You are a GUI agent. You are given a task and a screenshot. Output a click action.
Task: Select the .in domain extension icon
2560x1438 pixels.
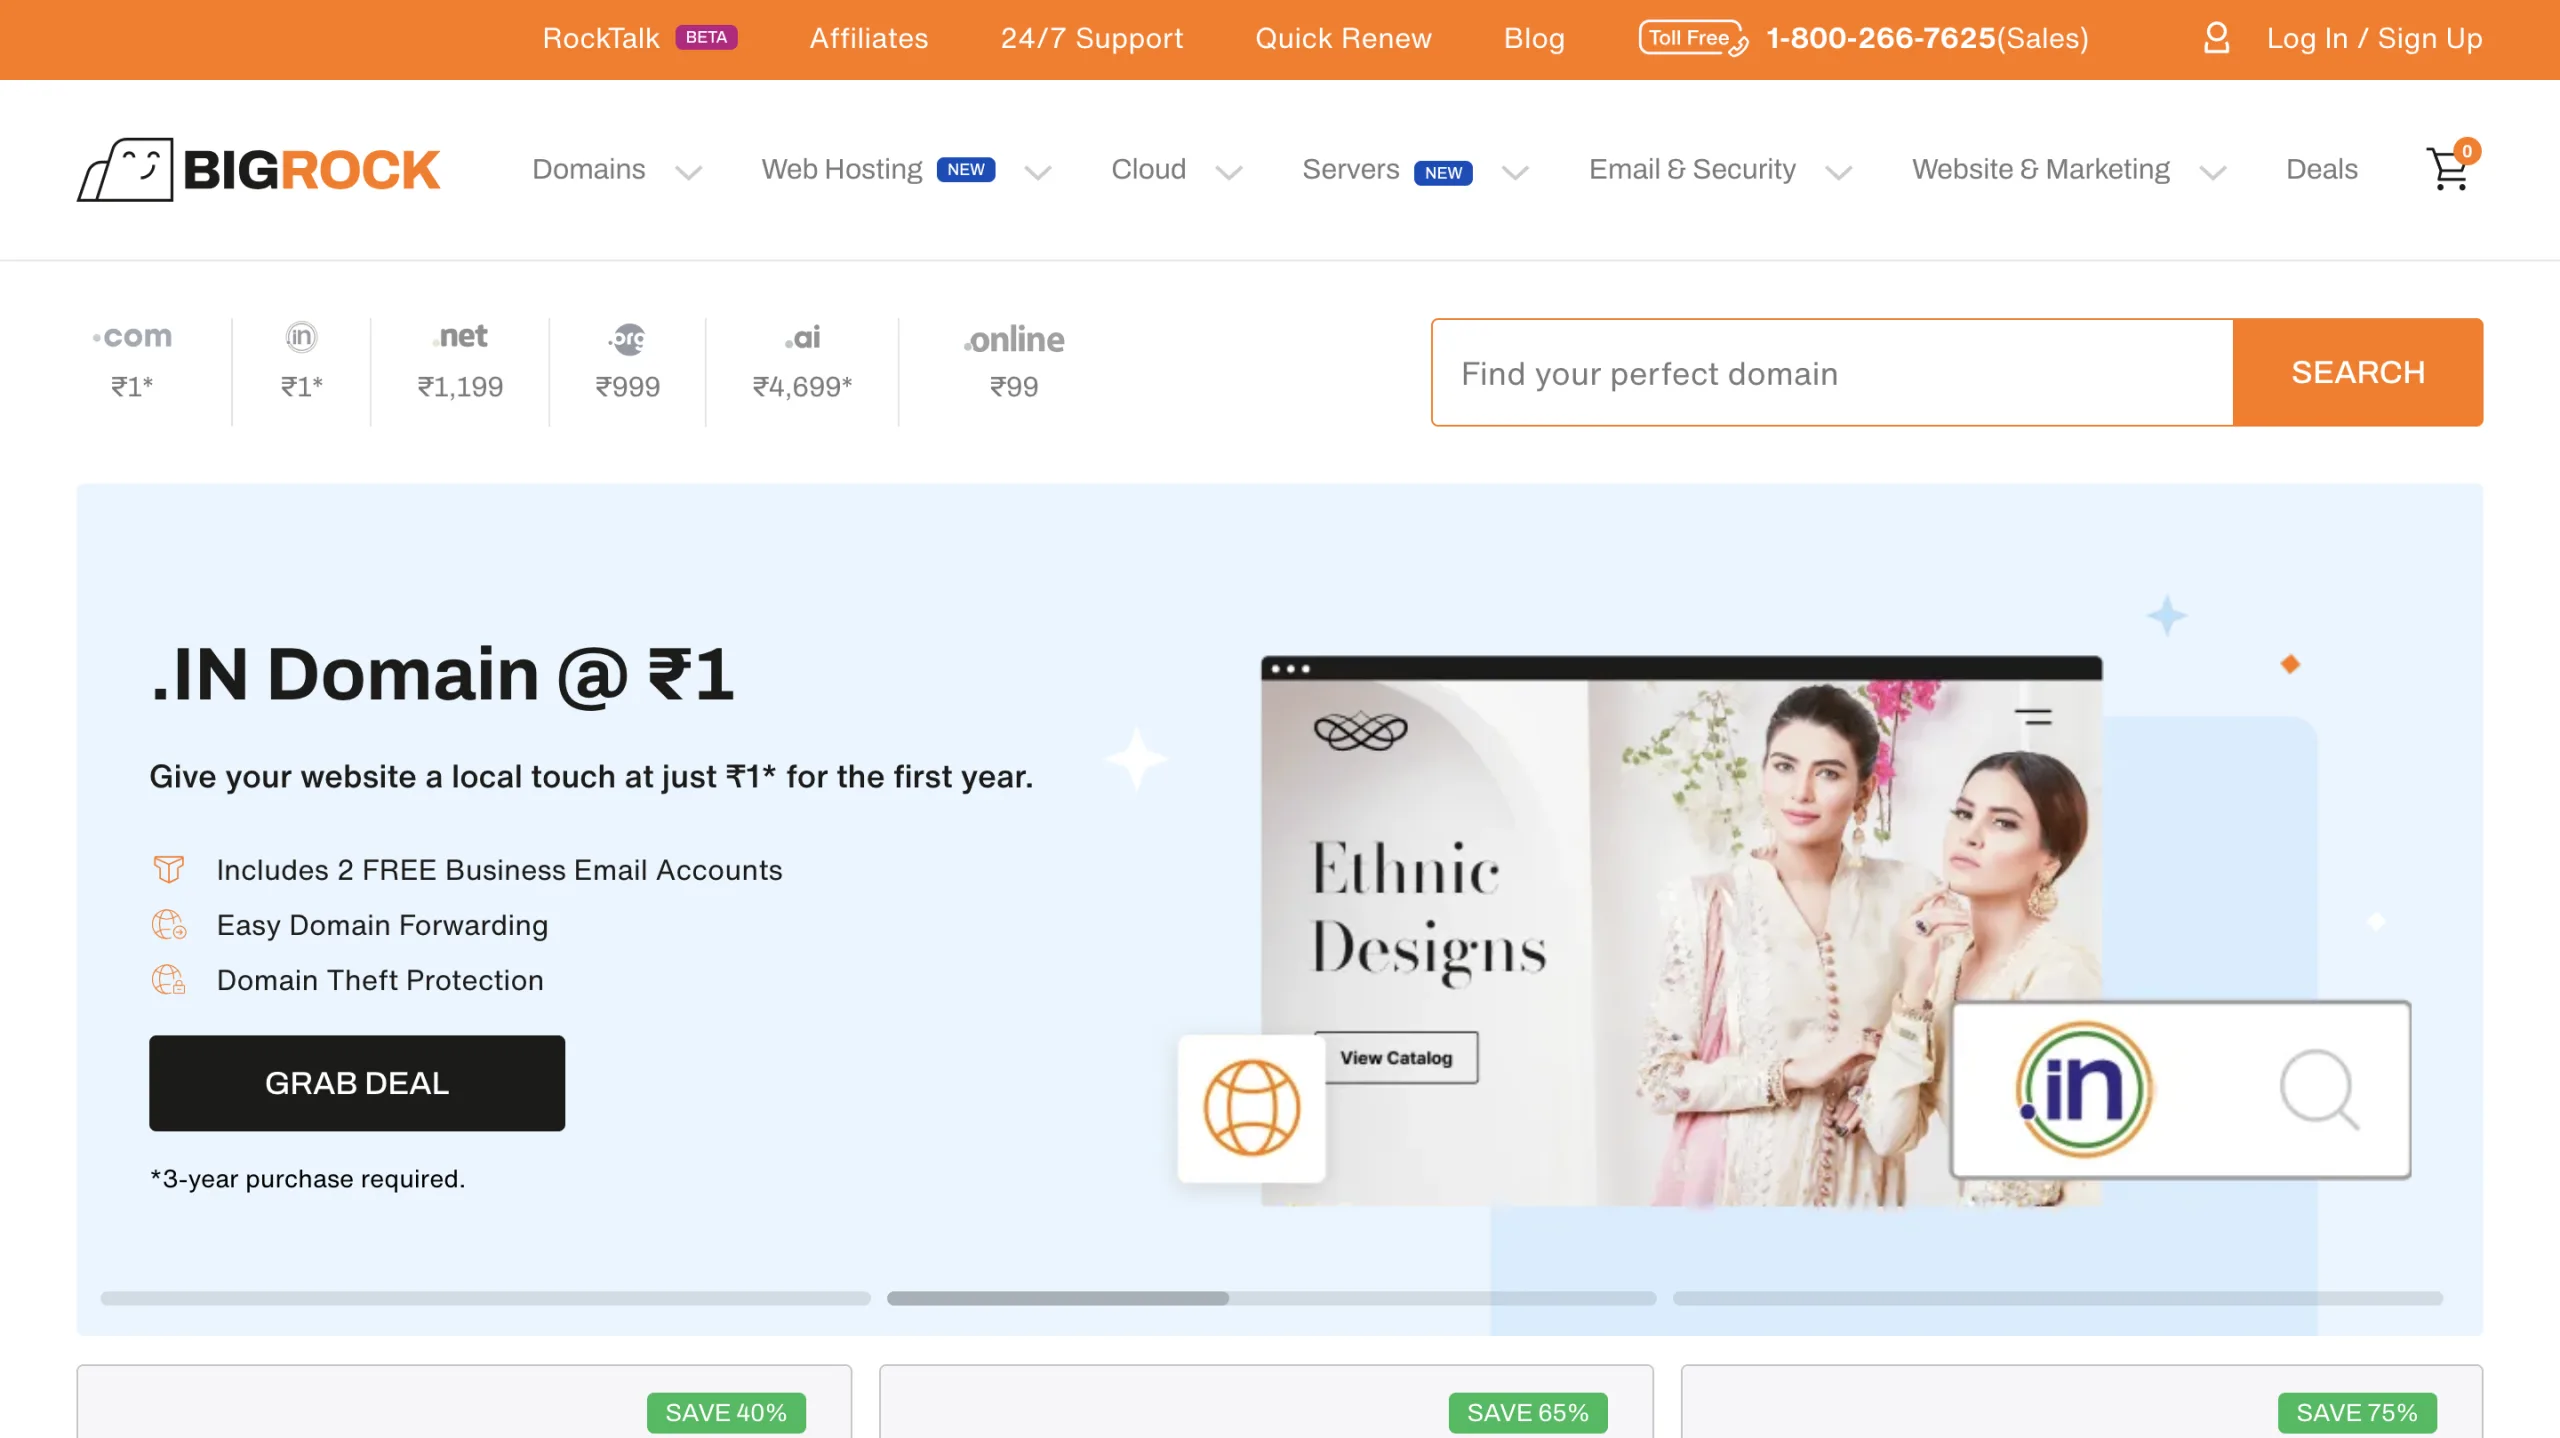pos(301,337)
